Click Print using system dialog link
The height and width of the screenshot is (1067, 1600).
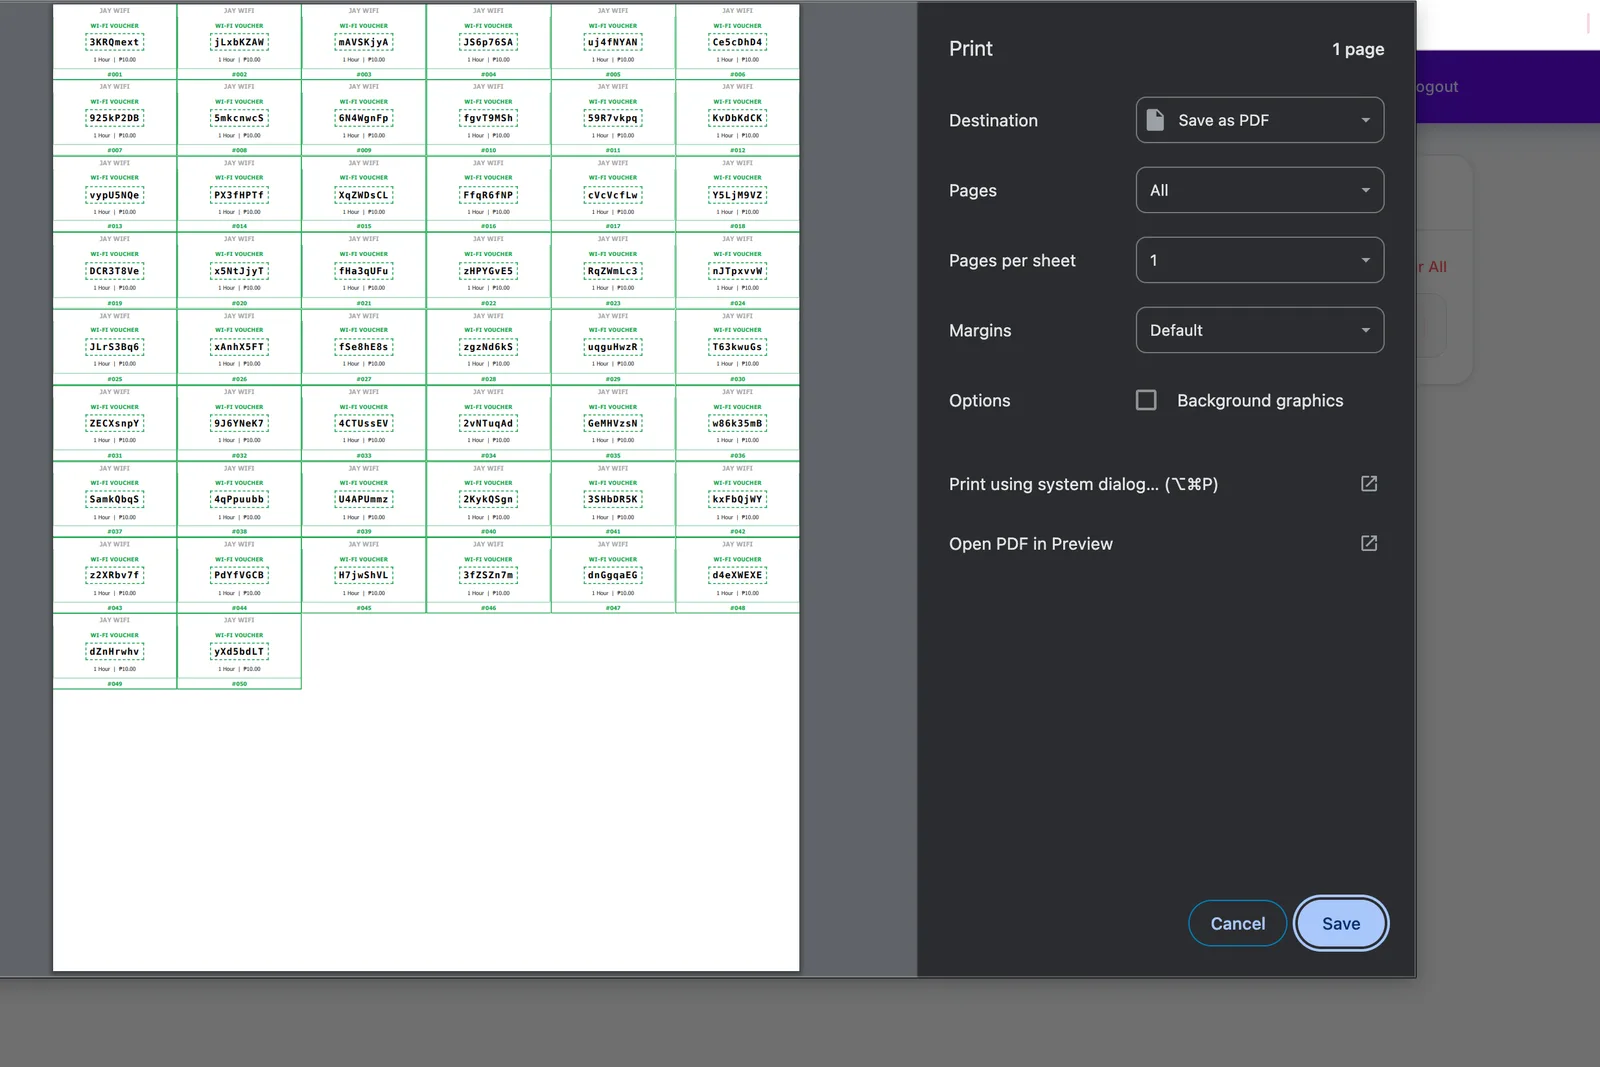(x=1083, y=484)
